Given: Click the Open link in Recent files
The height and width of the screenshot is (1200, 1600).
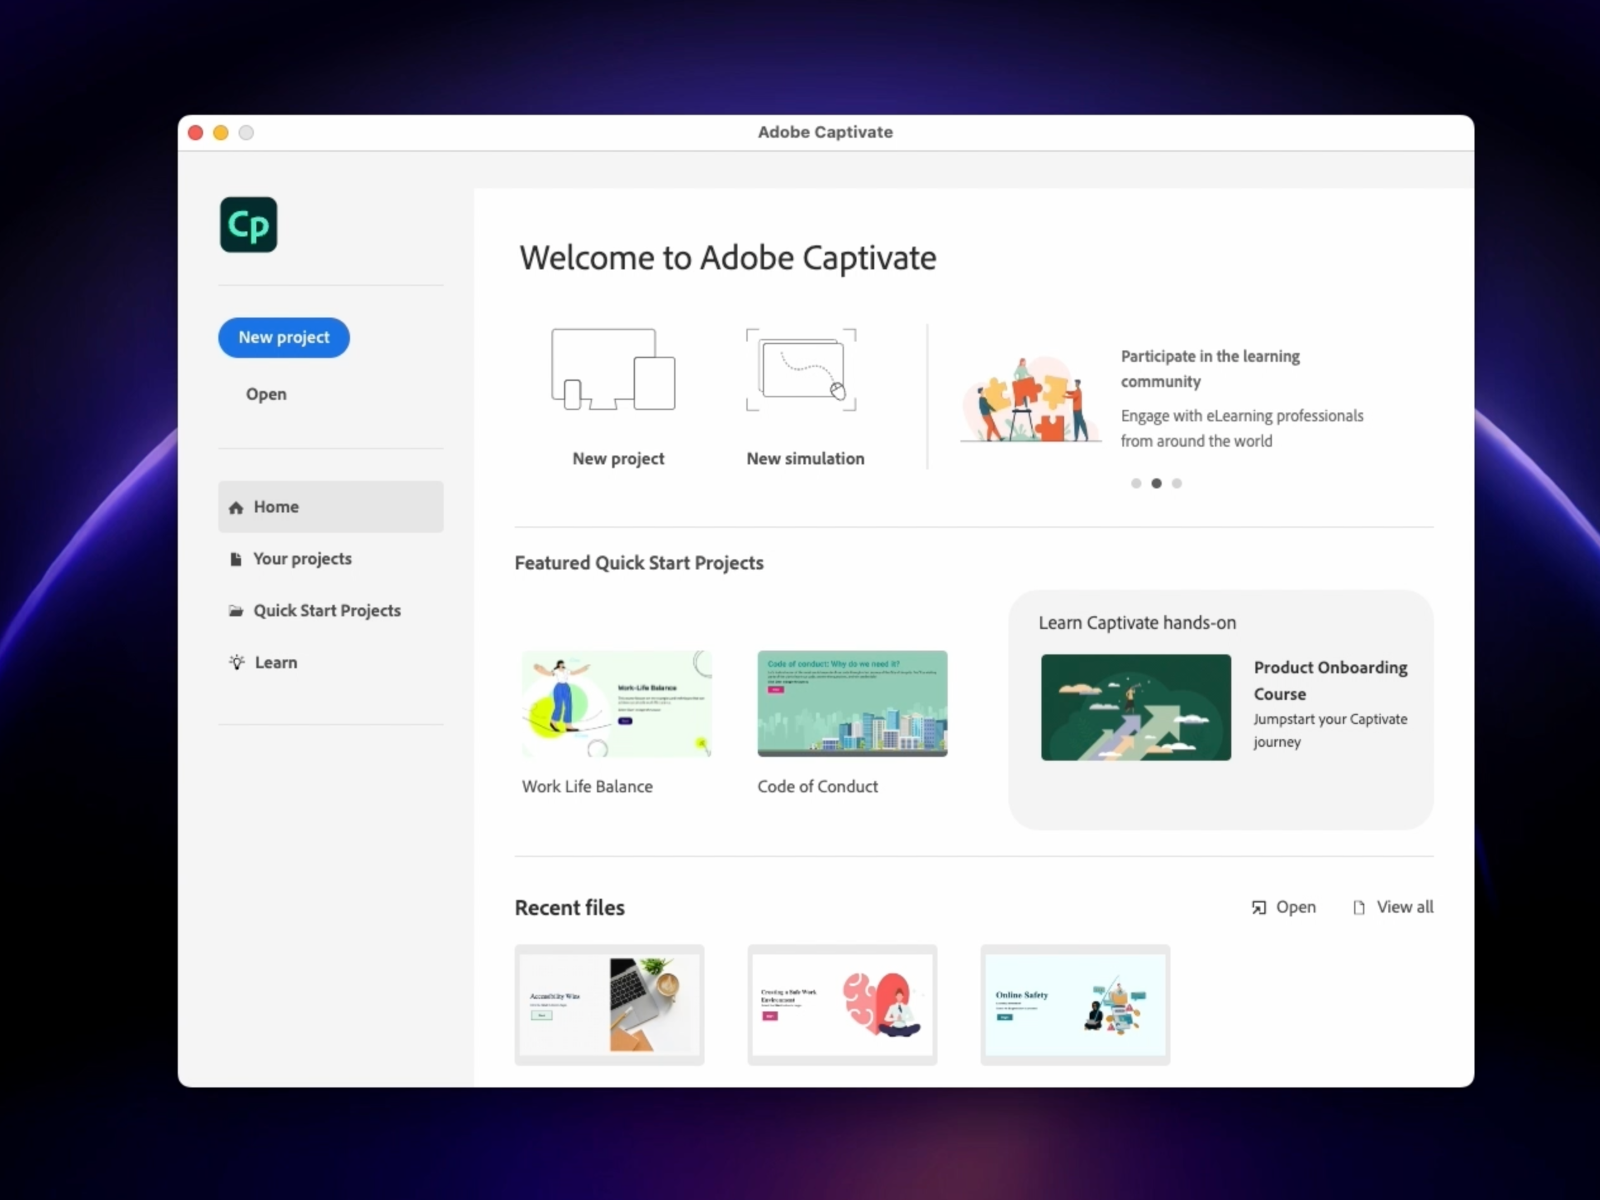Looking at the screenshot, I should (1296, 907).
